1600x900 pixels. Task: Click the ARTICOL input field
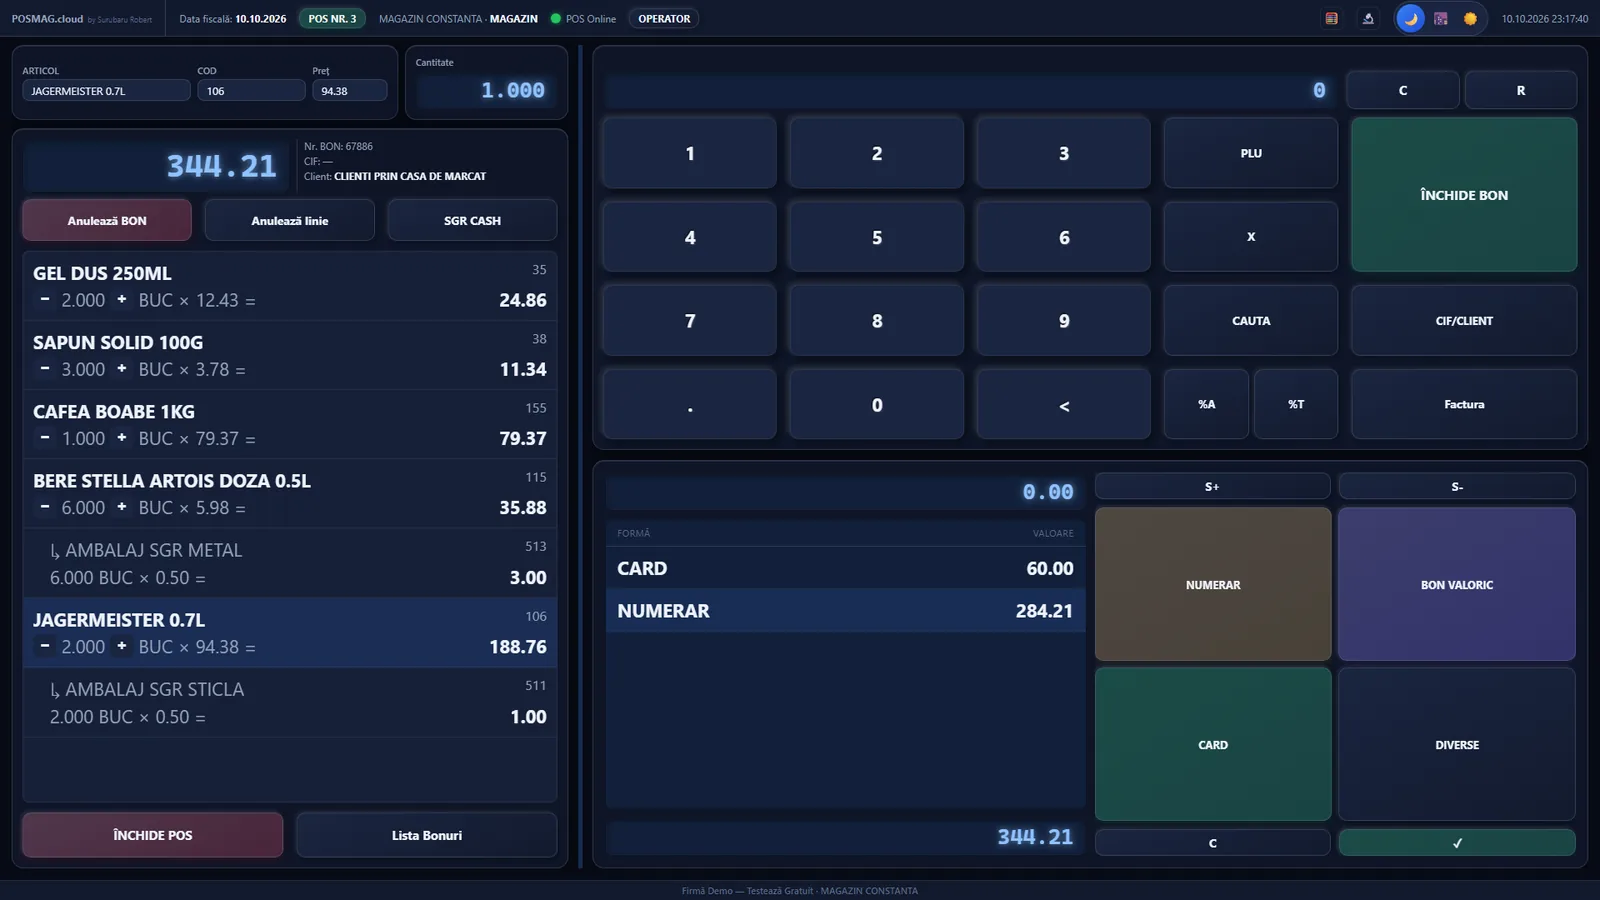pos(106,90)
